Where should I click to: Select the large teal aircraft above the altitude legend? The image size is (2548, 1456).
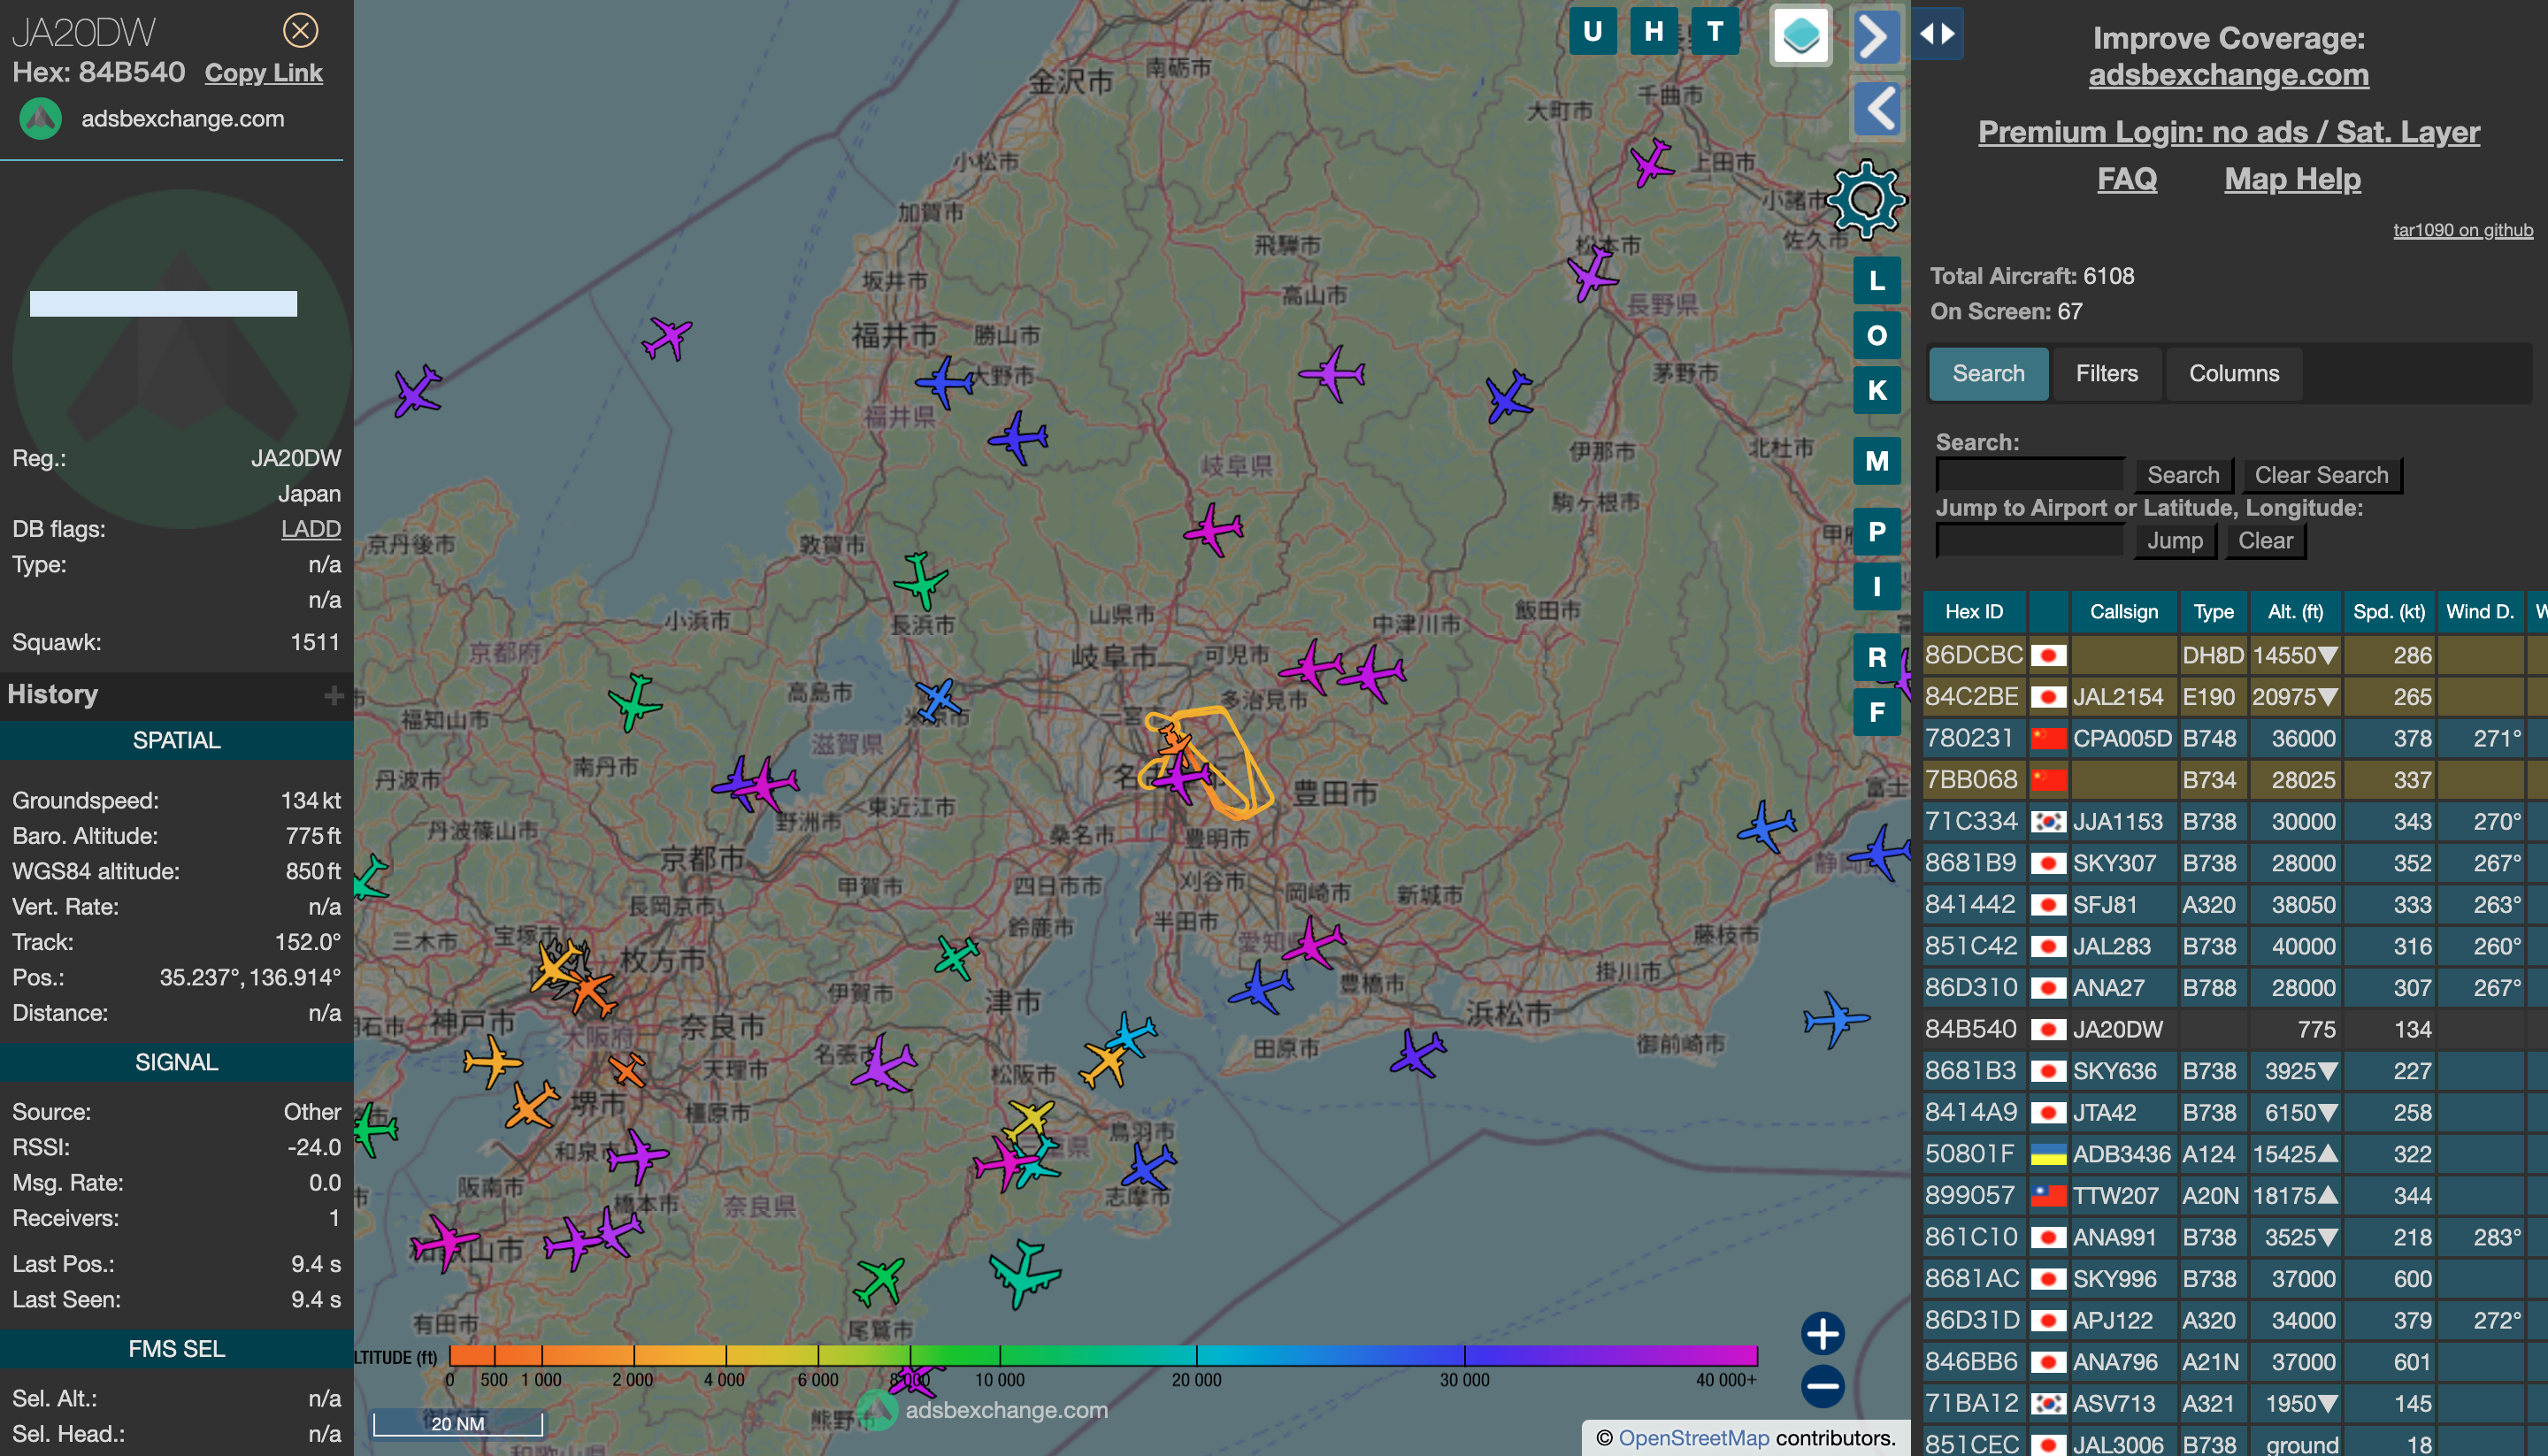click(1022, 1273)
